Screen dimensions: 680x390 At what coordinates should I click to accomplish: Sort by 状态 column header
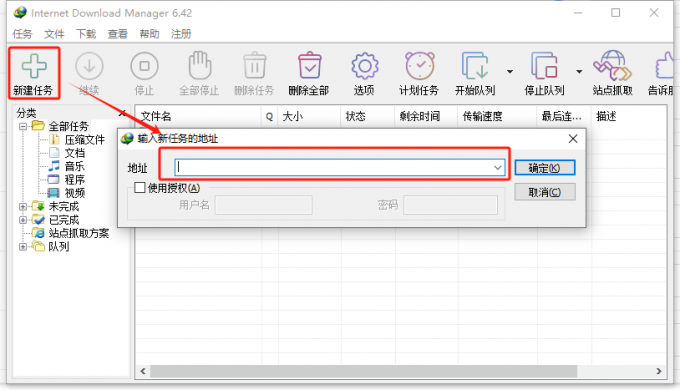367,116
